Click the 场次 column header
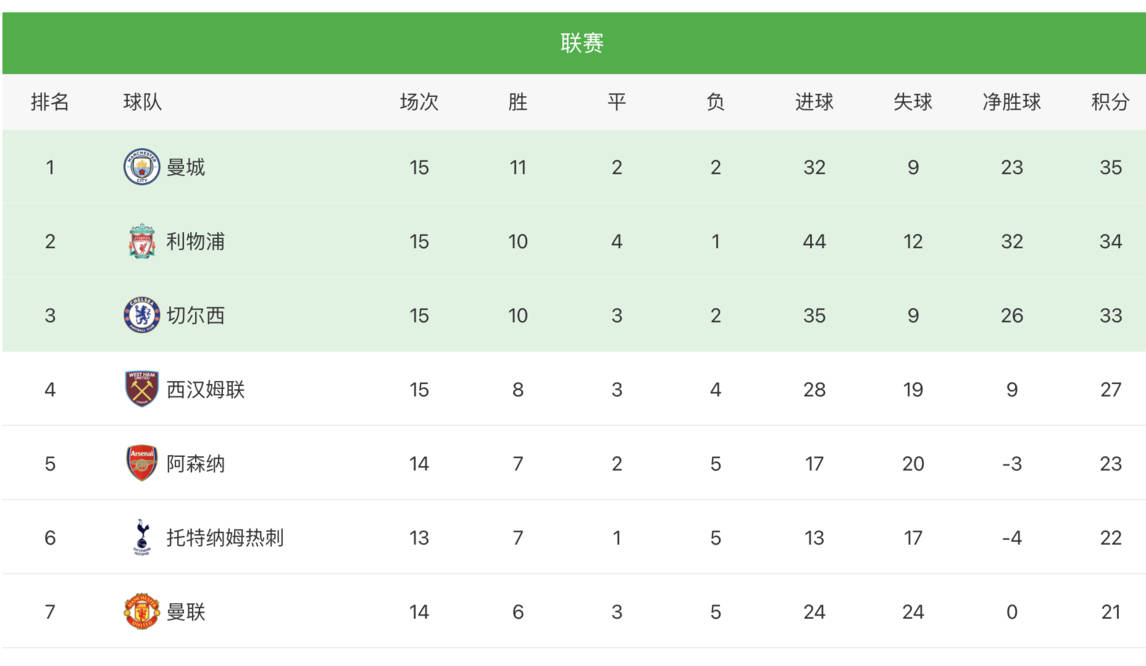Viewport: 1146px width, 666px height. [419, 102]
